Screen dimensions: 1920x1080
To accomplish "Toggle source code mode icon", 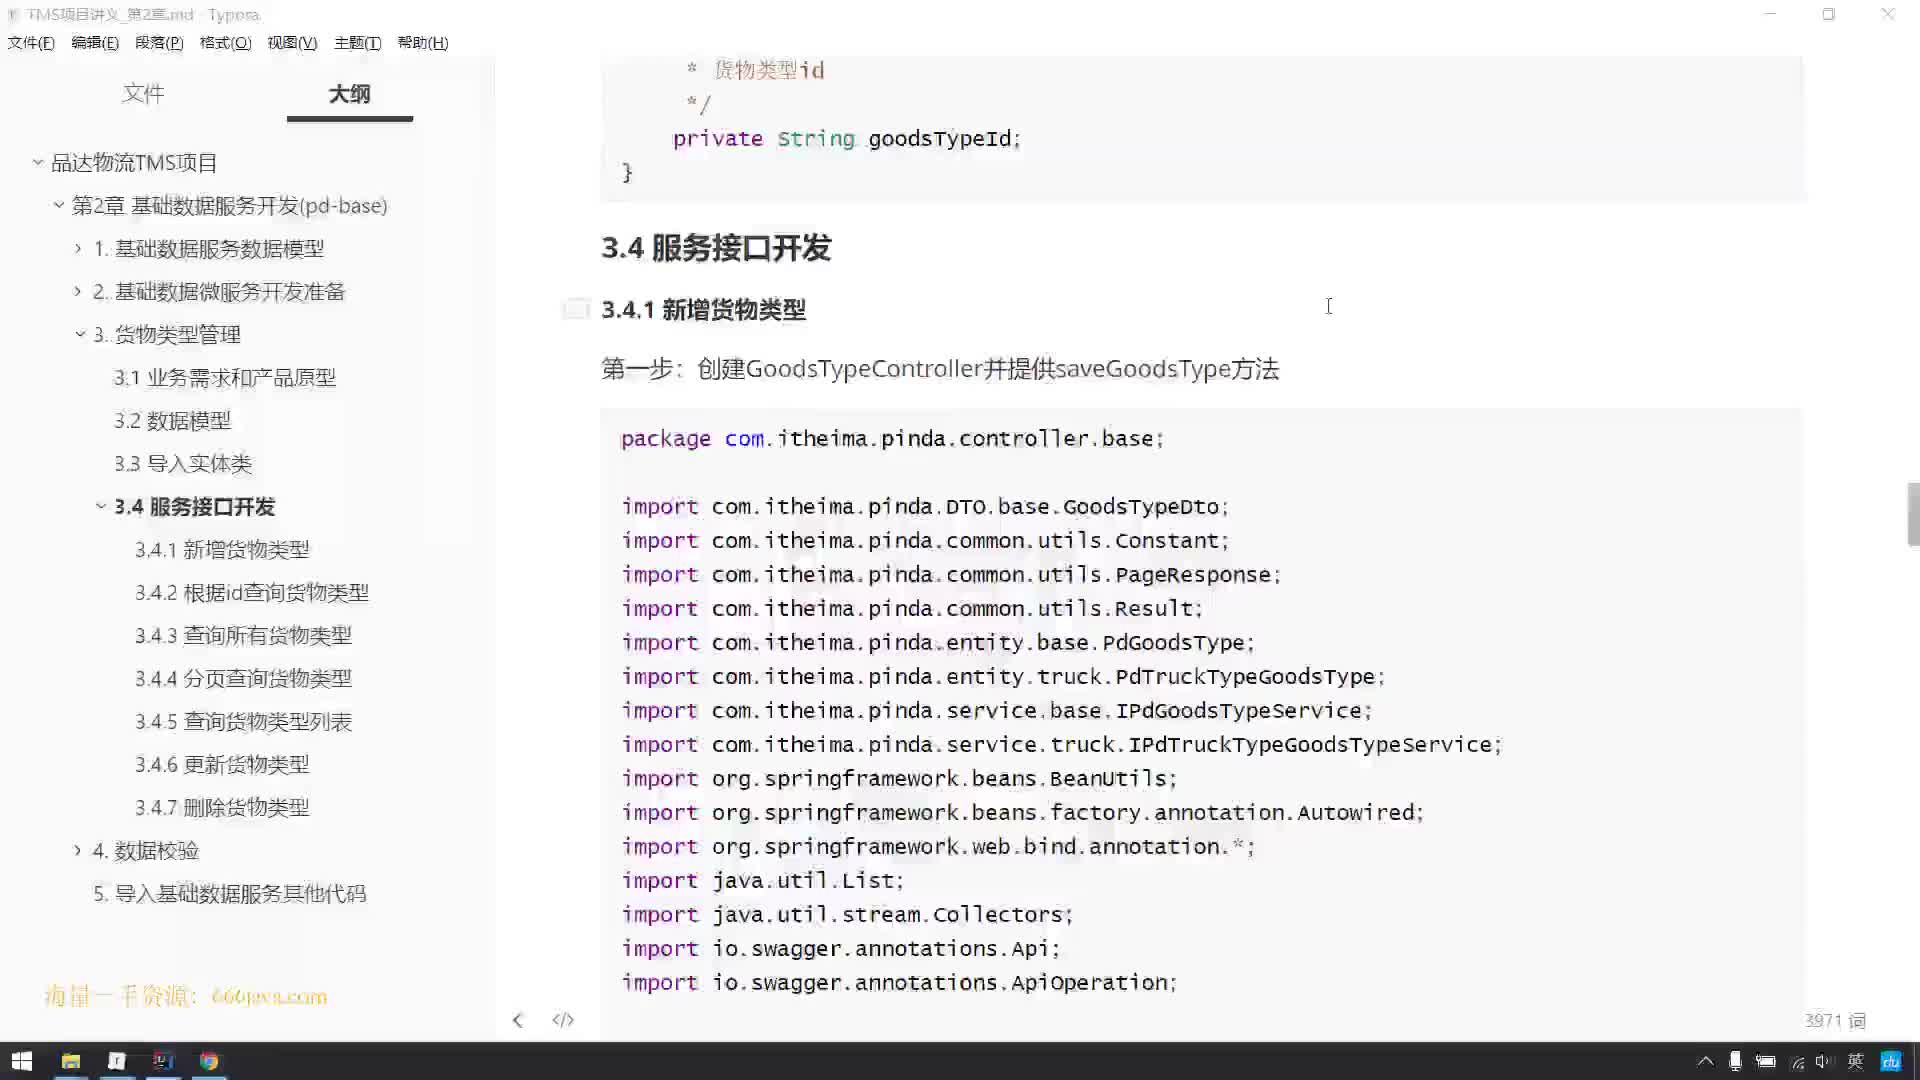I will [x=563, y=1020].
